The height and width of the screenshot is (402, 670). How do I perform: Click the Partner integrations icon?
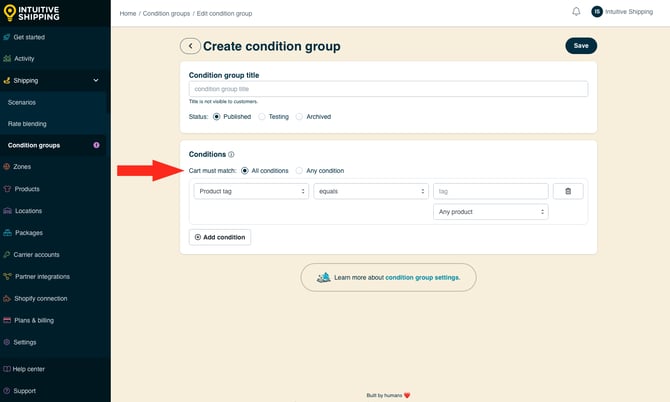coord(7,276)
